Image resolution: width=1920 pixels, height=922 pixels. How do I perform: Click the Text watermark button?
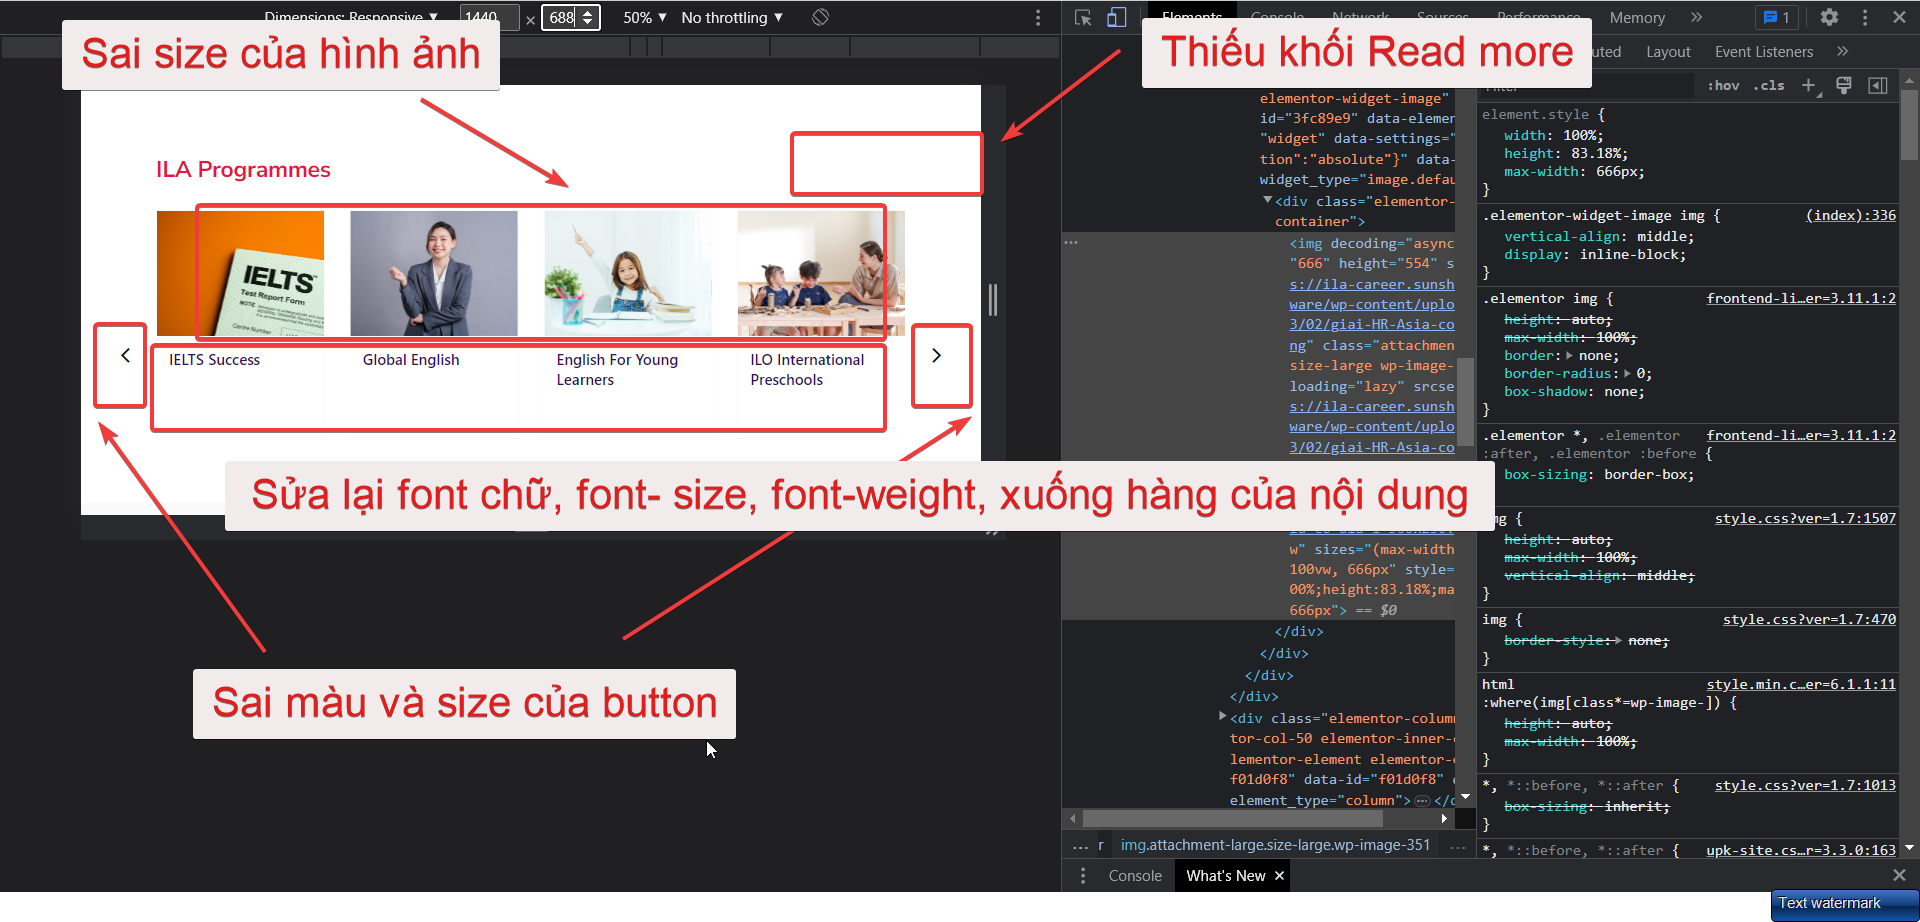(x=1845, y=905)
